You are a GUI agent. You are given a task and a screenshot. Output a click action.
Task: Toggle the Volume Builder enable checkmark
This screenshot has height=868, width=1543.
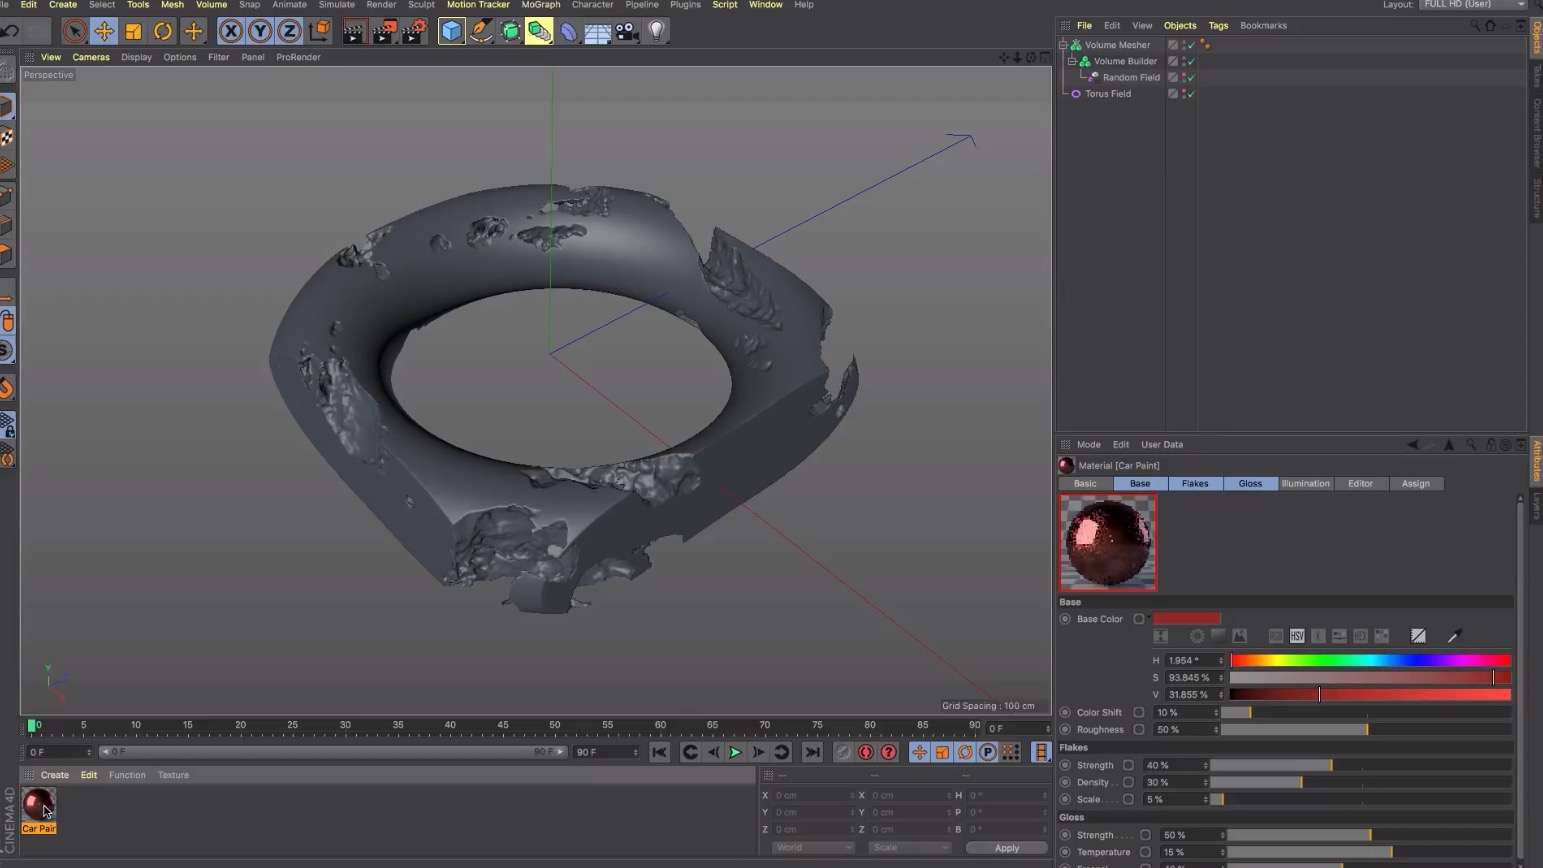(1192, 61)
